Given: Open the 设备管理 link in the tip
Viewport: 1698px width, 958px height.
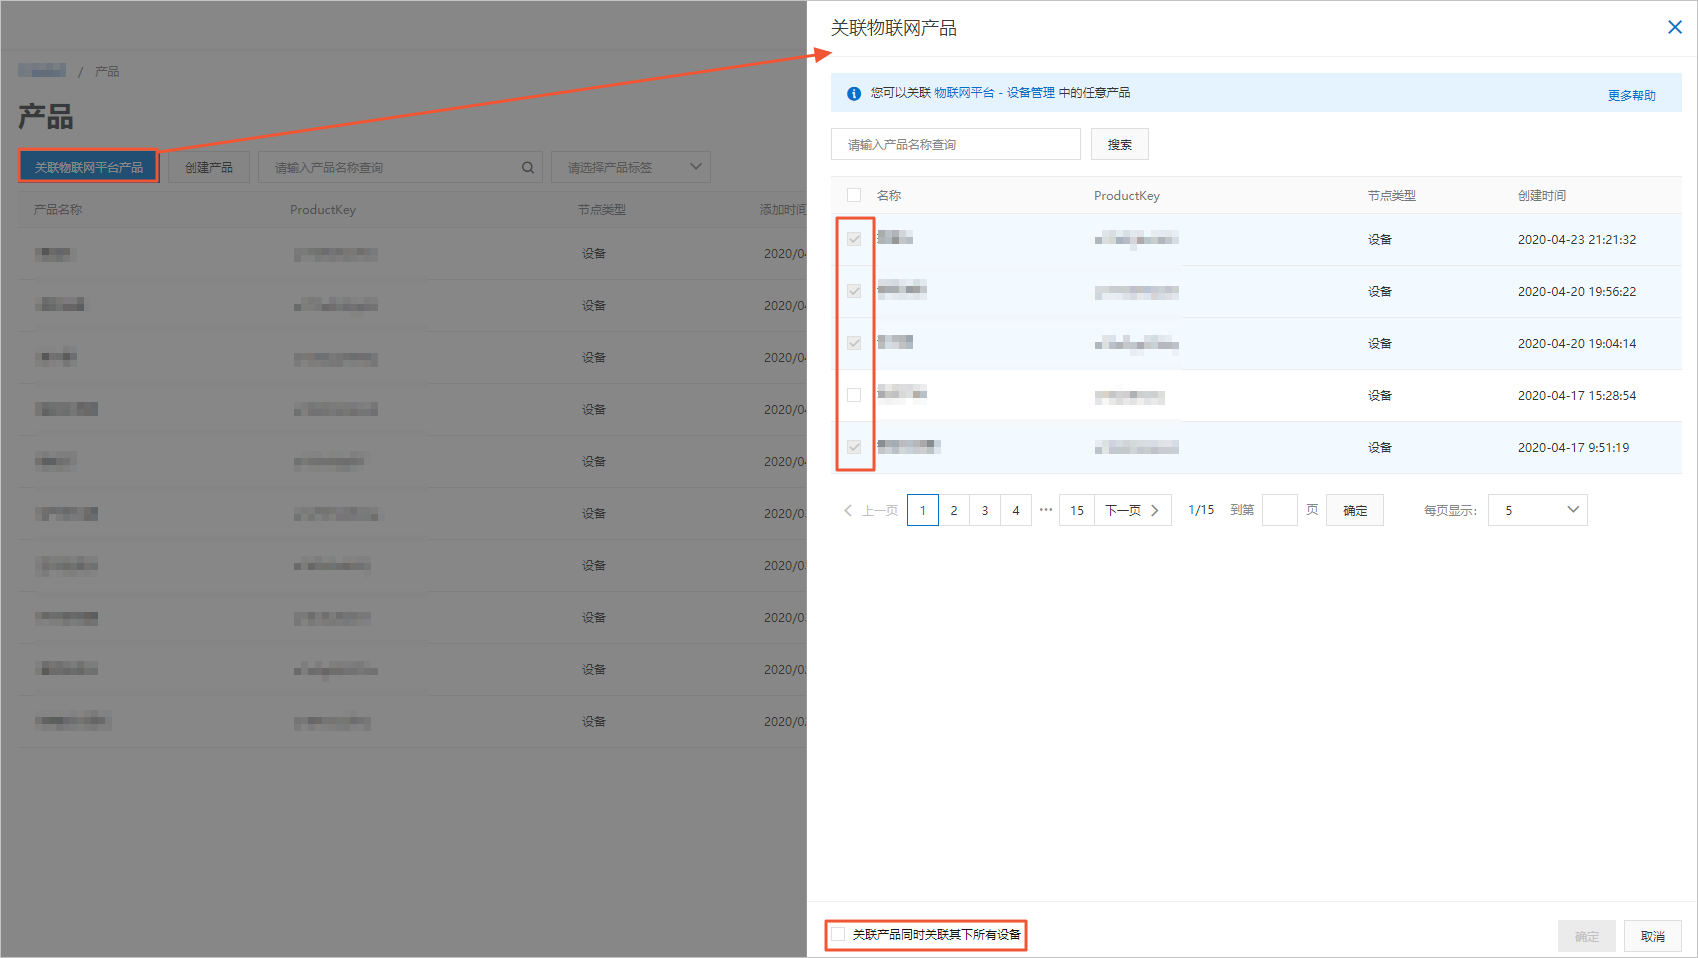Looking at the screenshot, I should click(x=1031, y=92).
